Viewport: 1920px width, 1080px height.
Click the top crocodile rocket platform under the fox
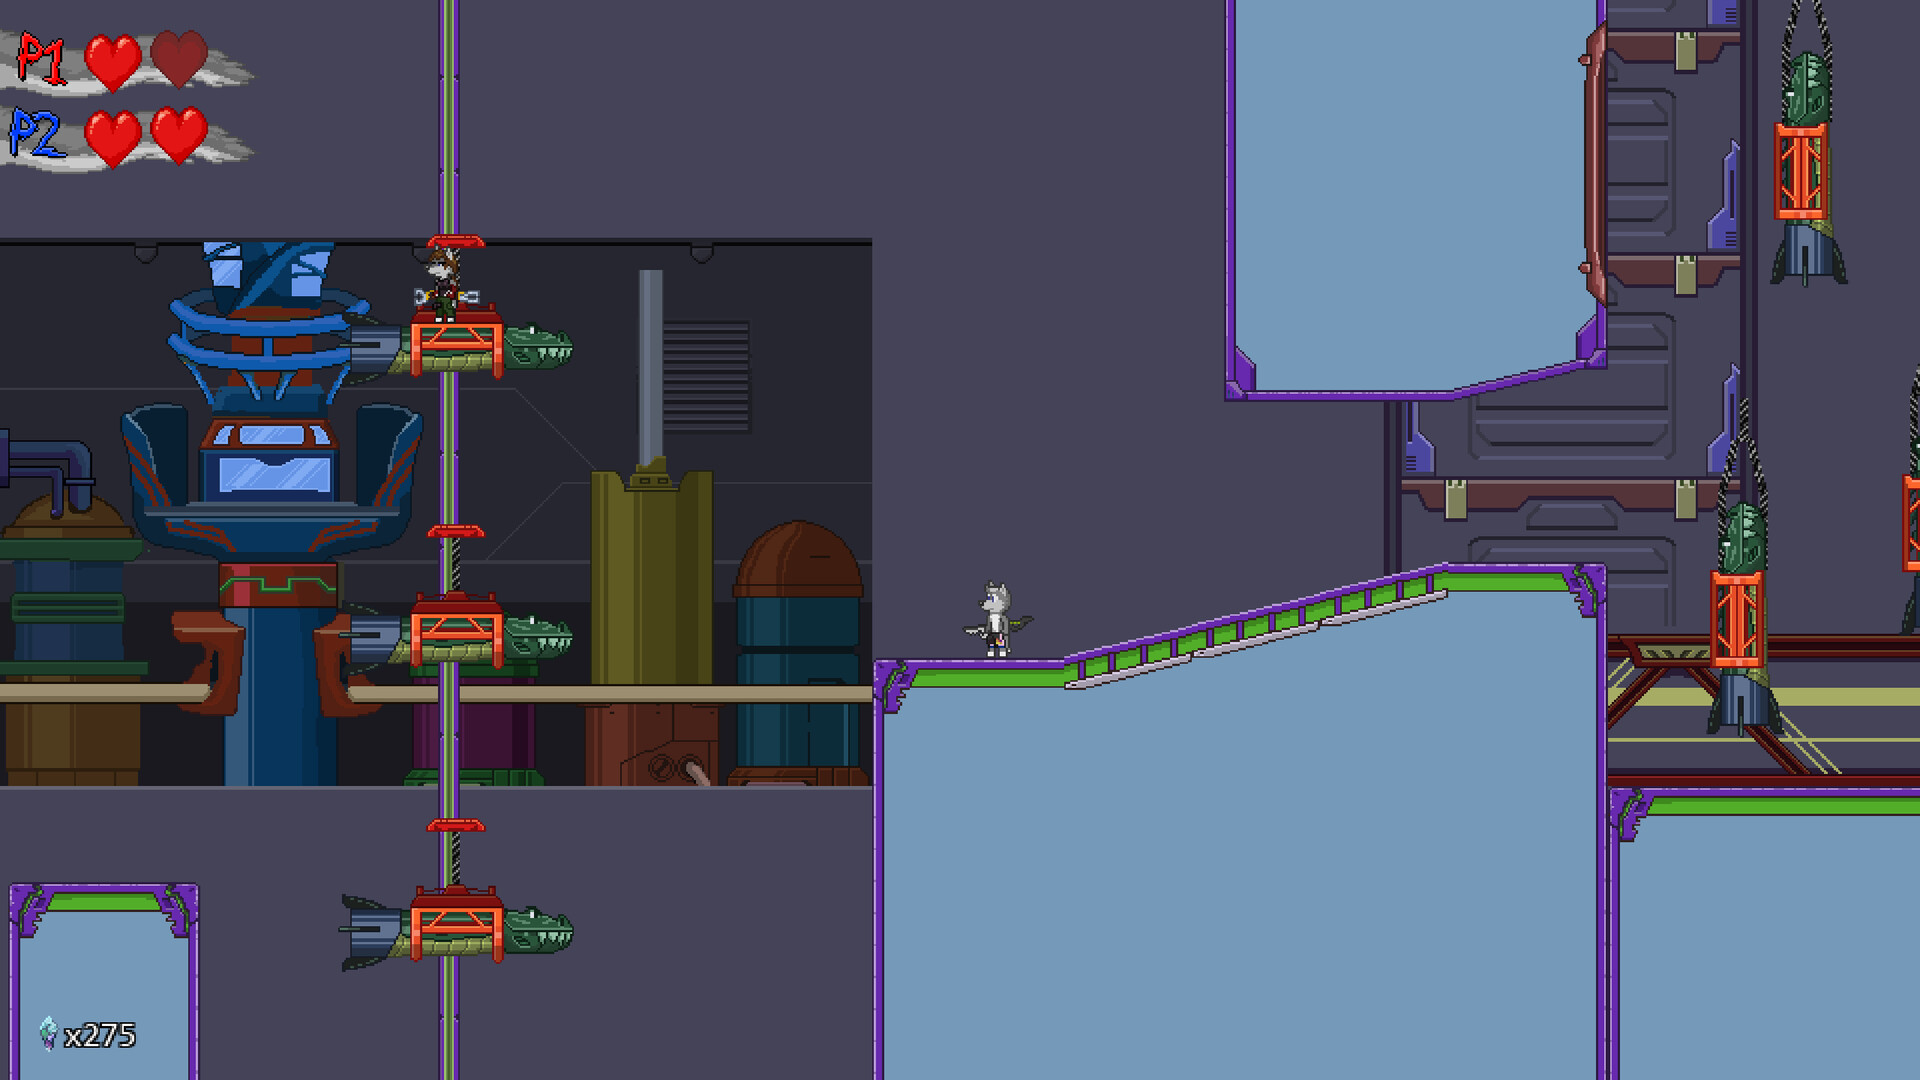456,346
